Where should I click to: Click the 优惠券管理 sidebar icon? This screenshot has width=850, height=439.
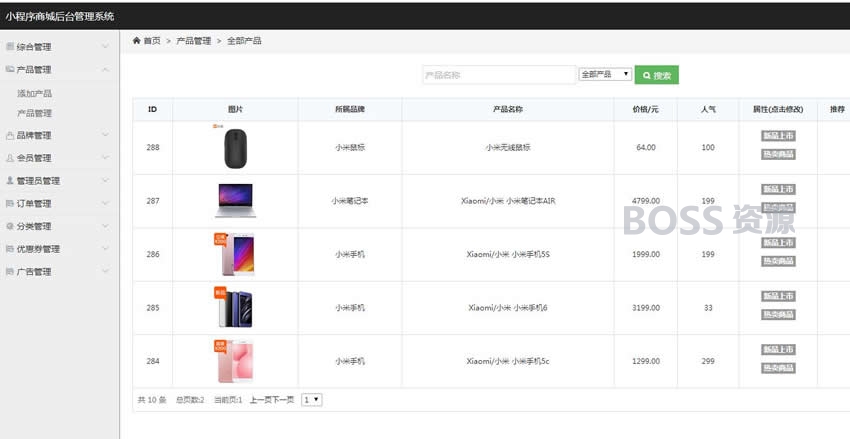[x=10, y=249]
